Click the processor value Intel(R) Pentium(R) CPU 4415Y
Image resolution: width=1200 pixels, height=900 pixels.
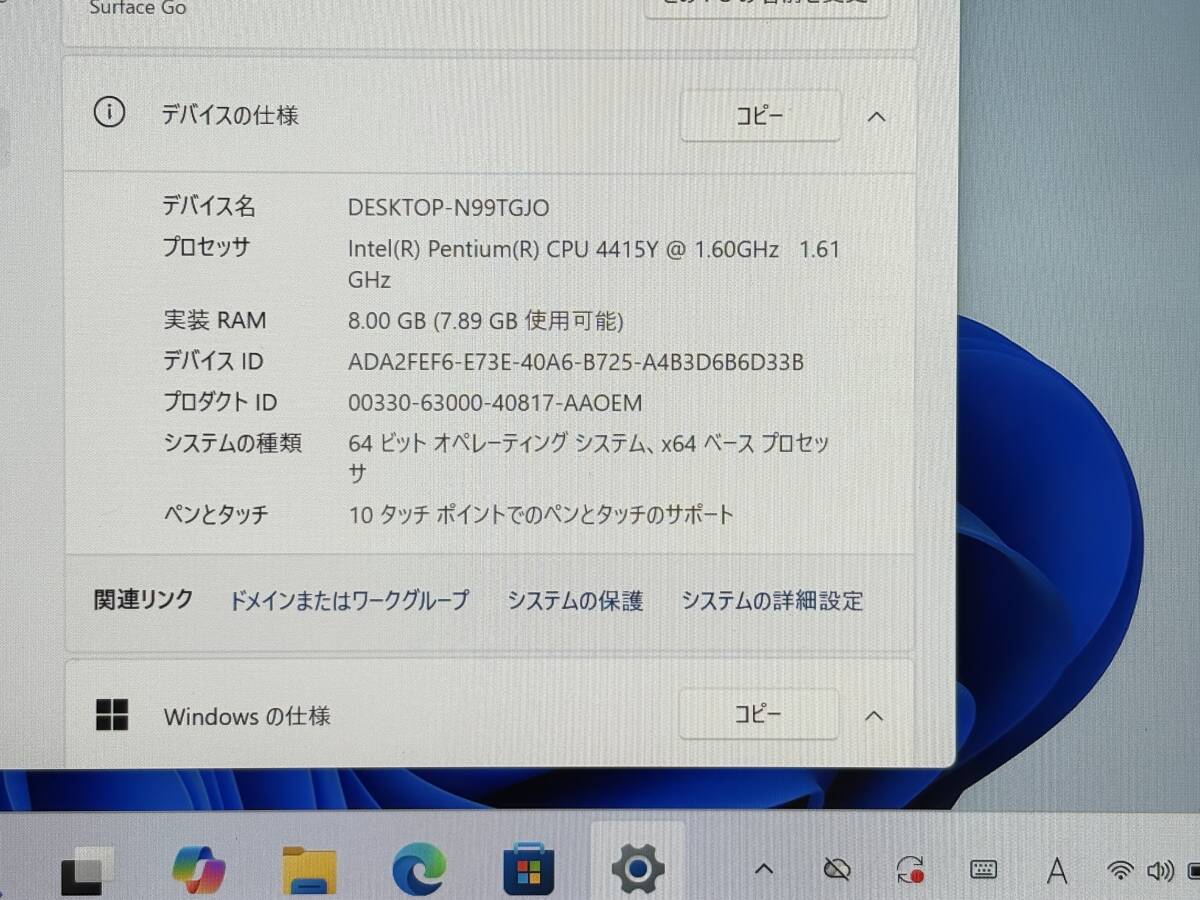point(594,264)
